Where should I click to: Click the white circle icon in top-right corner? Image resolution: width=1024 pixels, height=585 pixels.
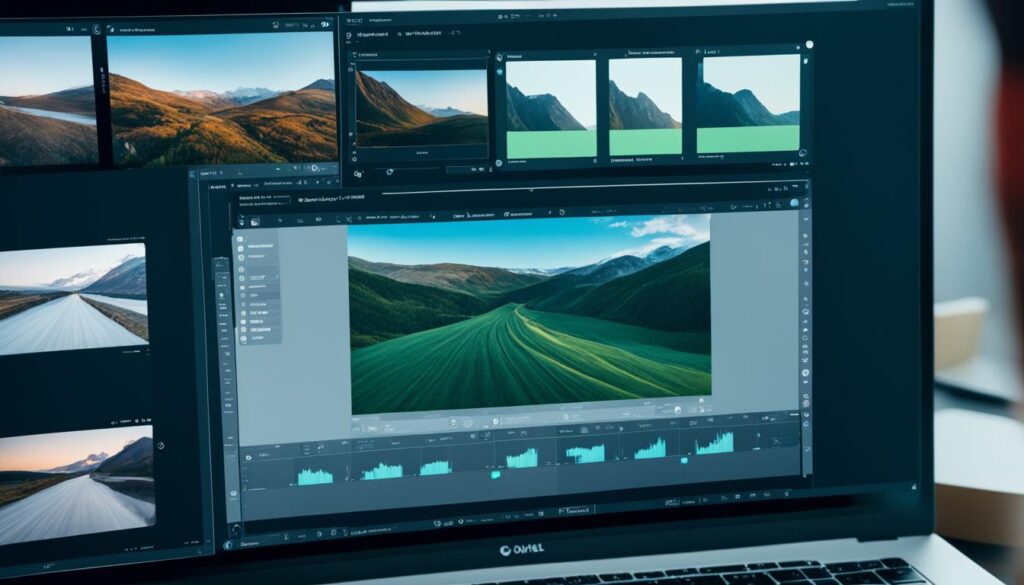pos(809,45)
